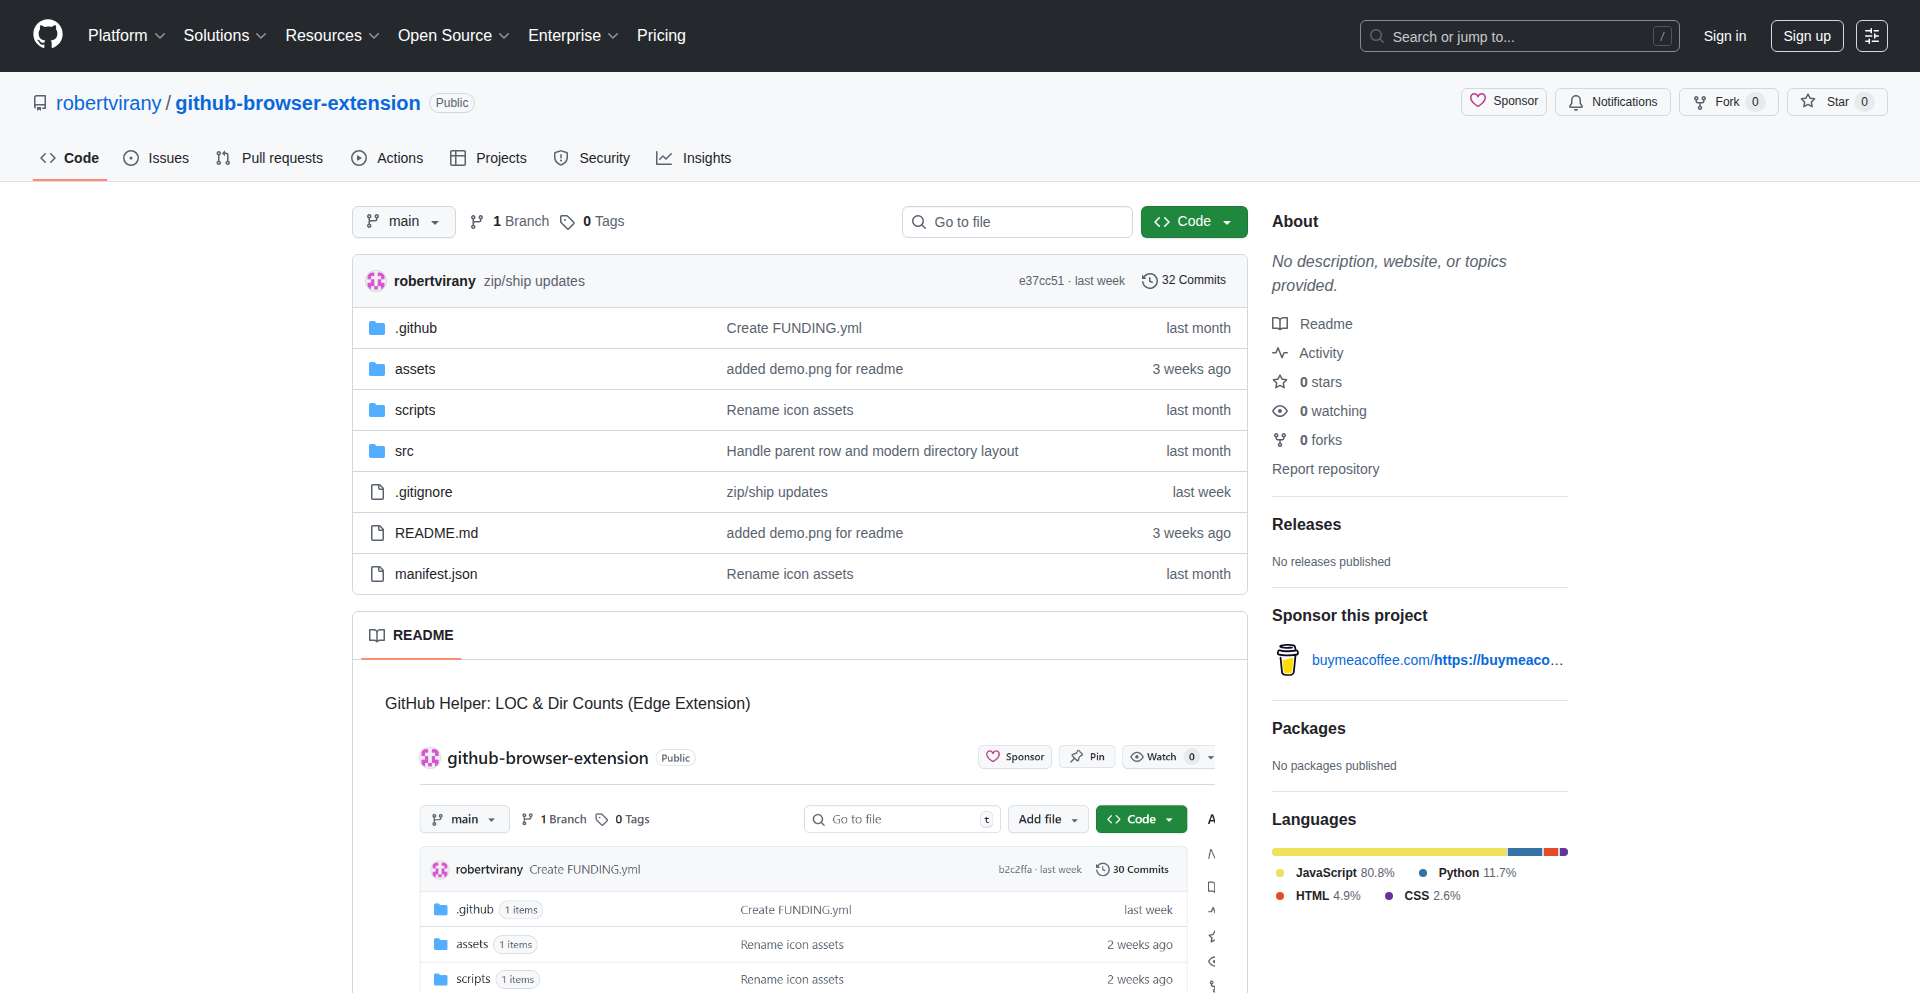
Task: Open the Insights tab
Action: [693, 157]
